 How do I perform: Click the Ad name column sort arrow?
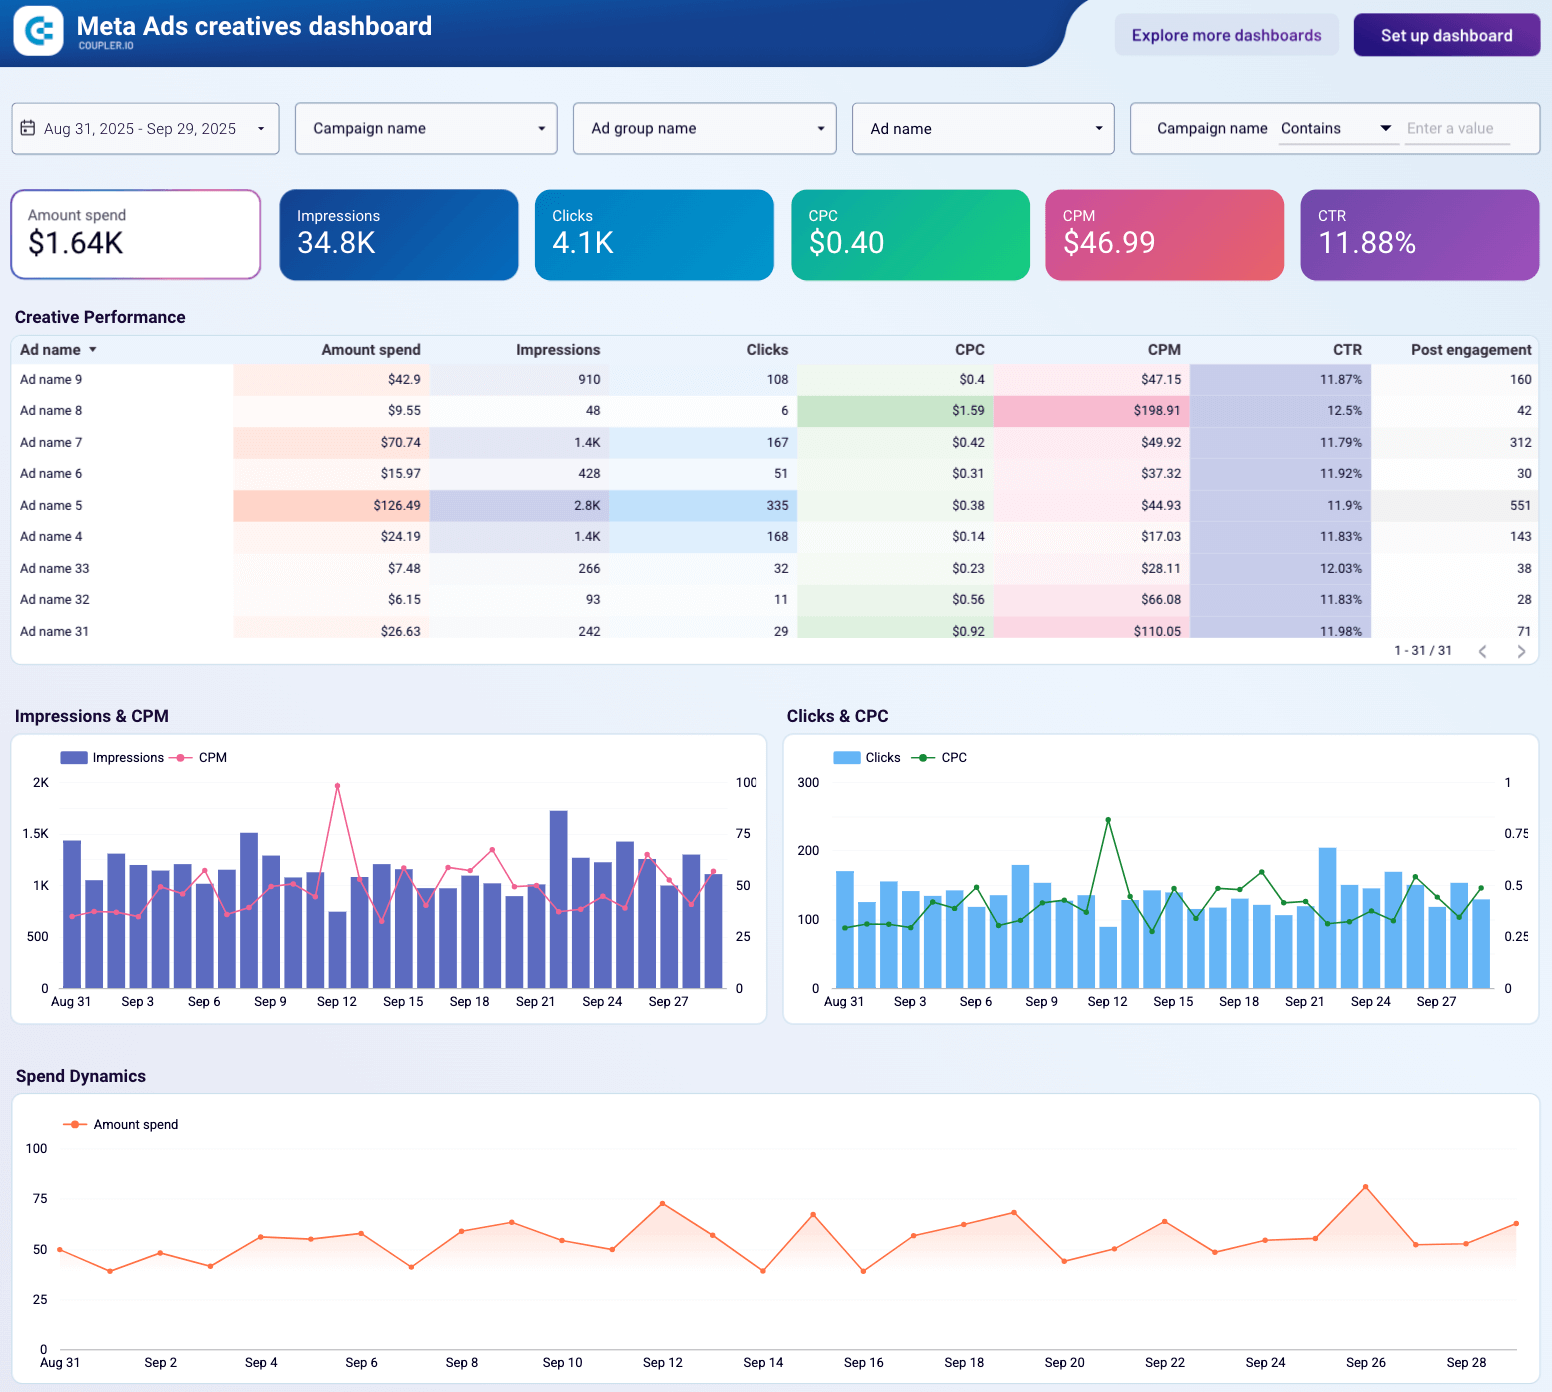point(93,350)
